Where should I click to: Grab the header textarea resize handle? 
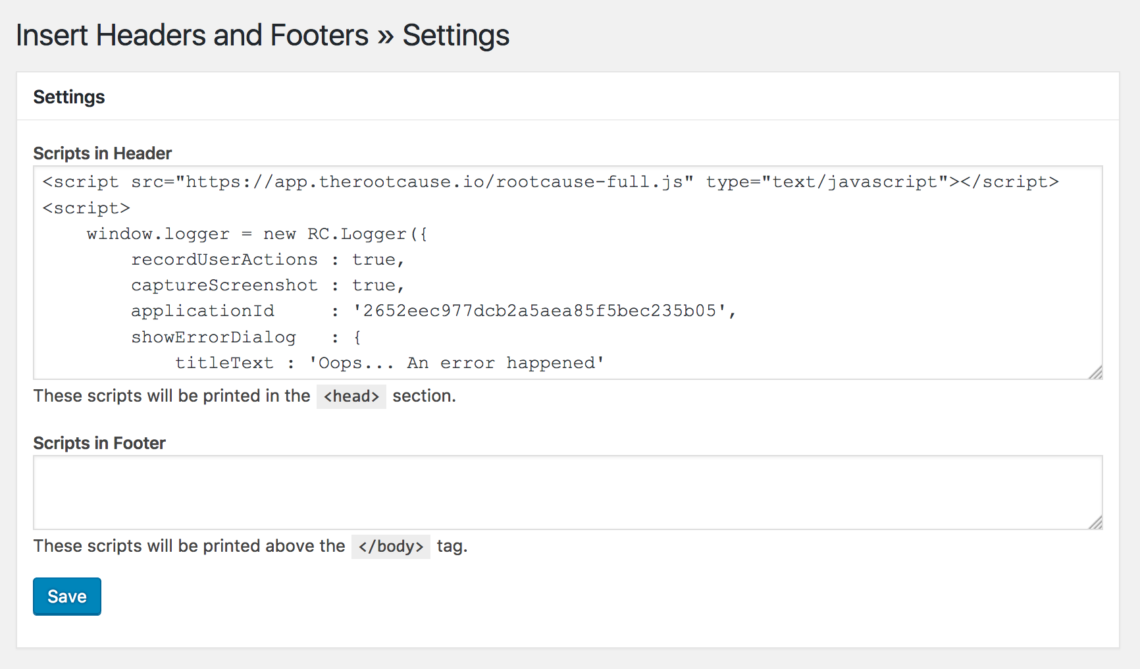[x=1096, y=373]
